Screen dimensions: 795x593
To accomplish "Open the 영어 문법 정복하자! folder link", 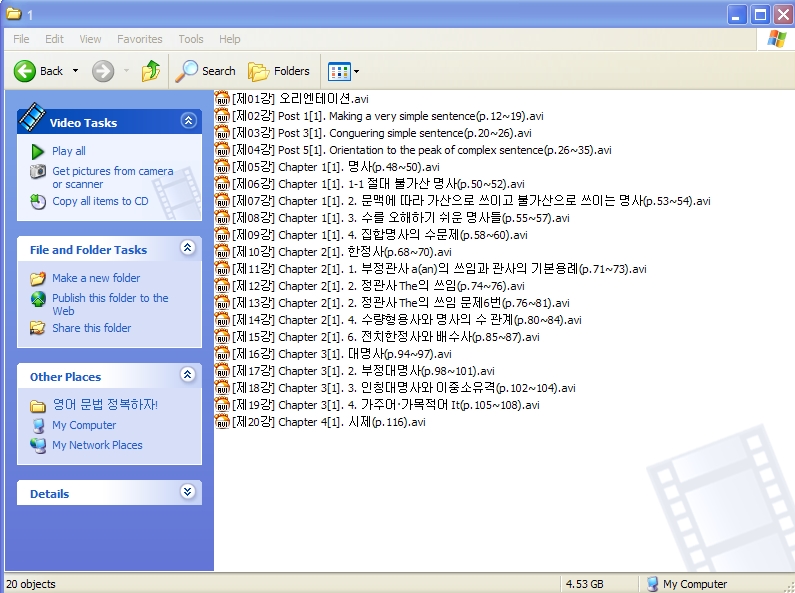I will pyautogui.click(x=105, y=404).
